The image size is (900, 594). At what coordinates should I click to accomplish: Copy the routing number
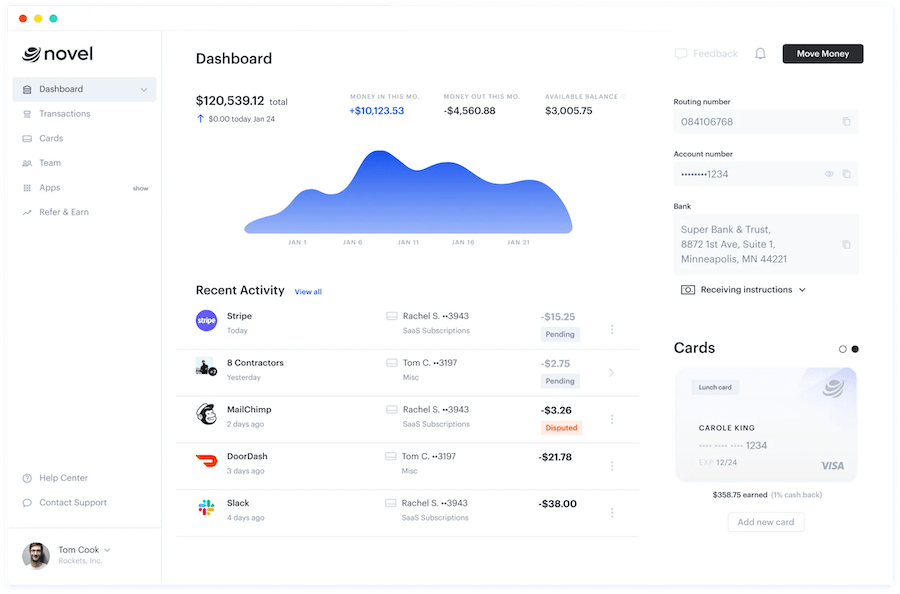[x=846, y=122]
